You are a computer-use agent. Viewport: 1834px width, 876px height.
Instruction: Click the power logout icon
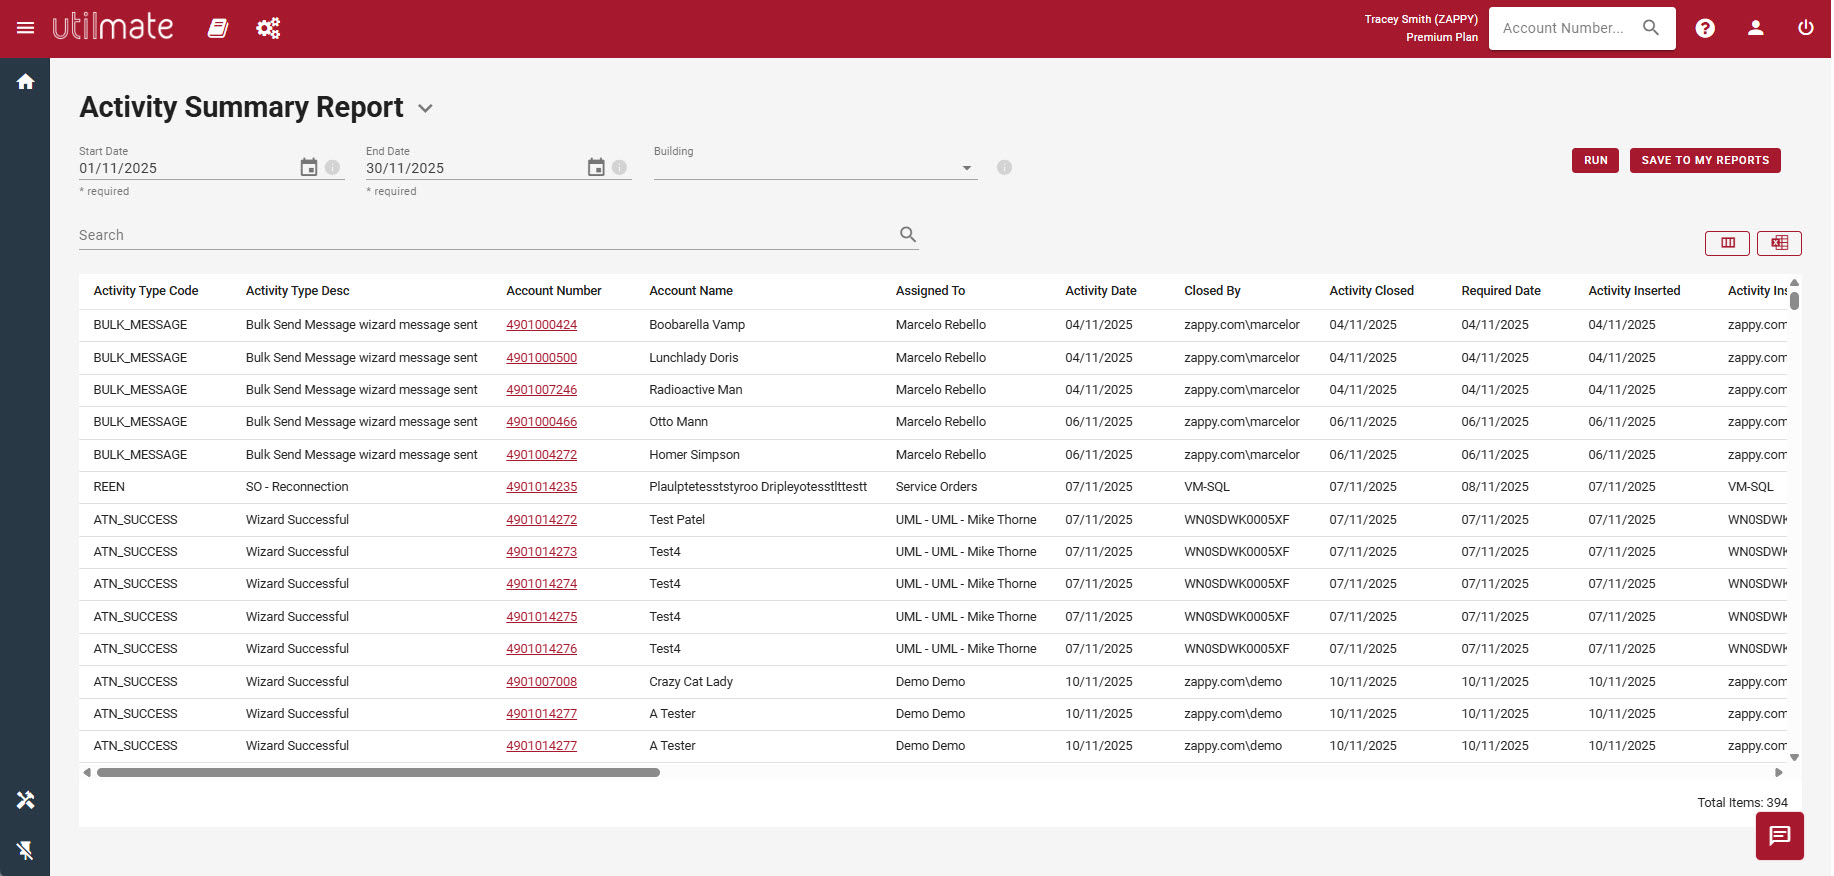click(x=1805, y=28)
